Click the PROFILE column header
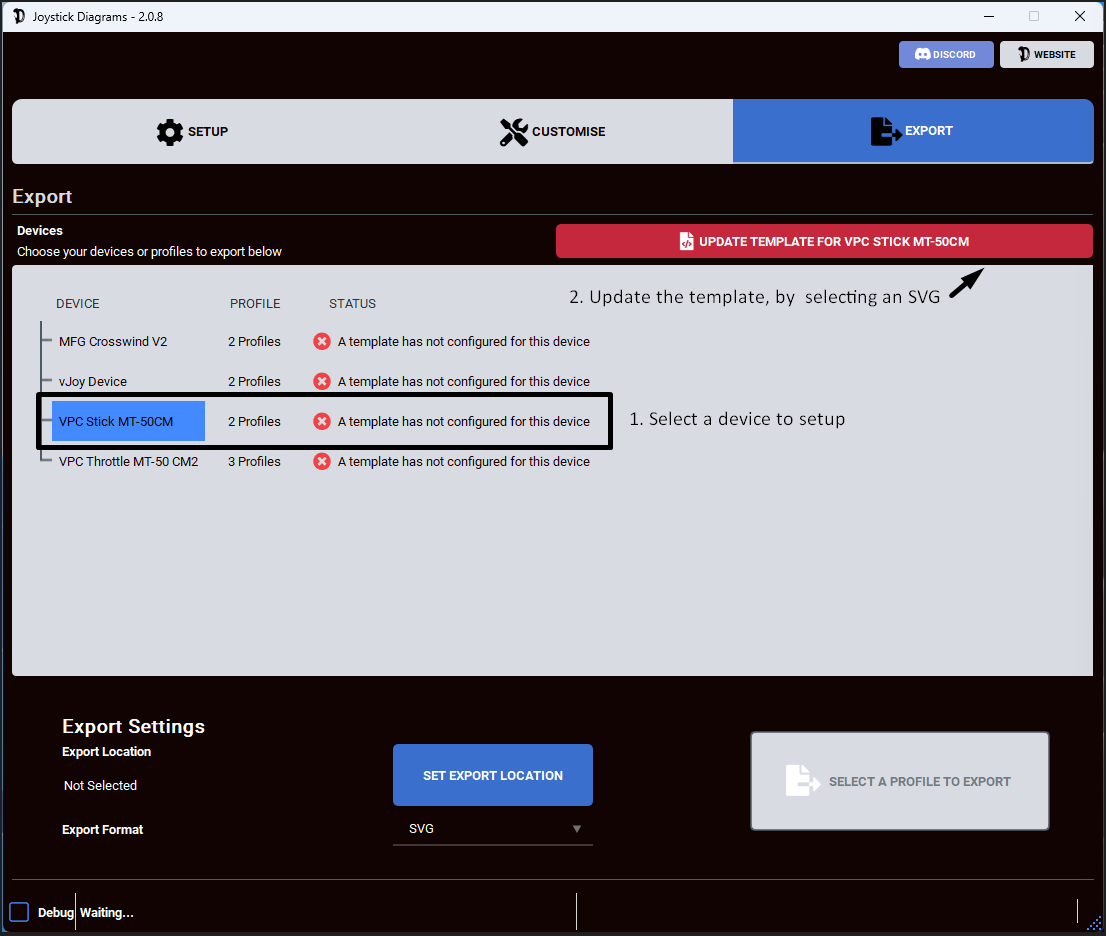The height and width of the screenshot is (936, 1106). pyautogui.click(x=255, y=303)
